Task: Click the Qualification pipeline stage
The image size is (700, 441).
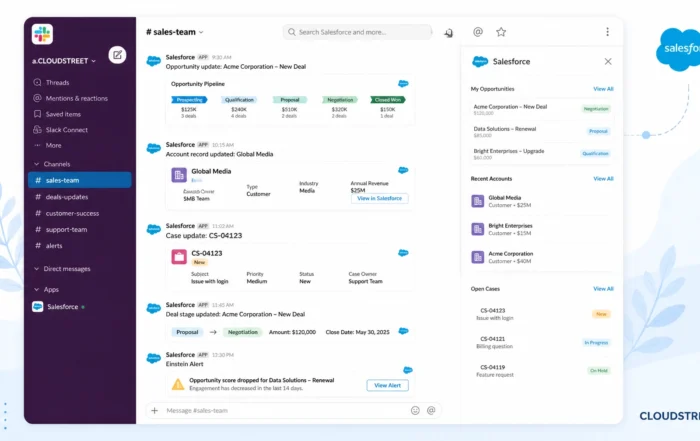Action: [x=239, y=100]
